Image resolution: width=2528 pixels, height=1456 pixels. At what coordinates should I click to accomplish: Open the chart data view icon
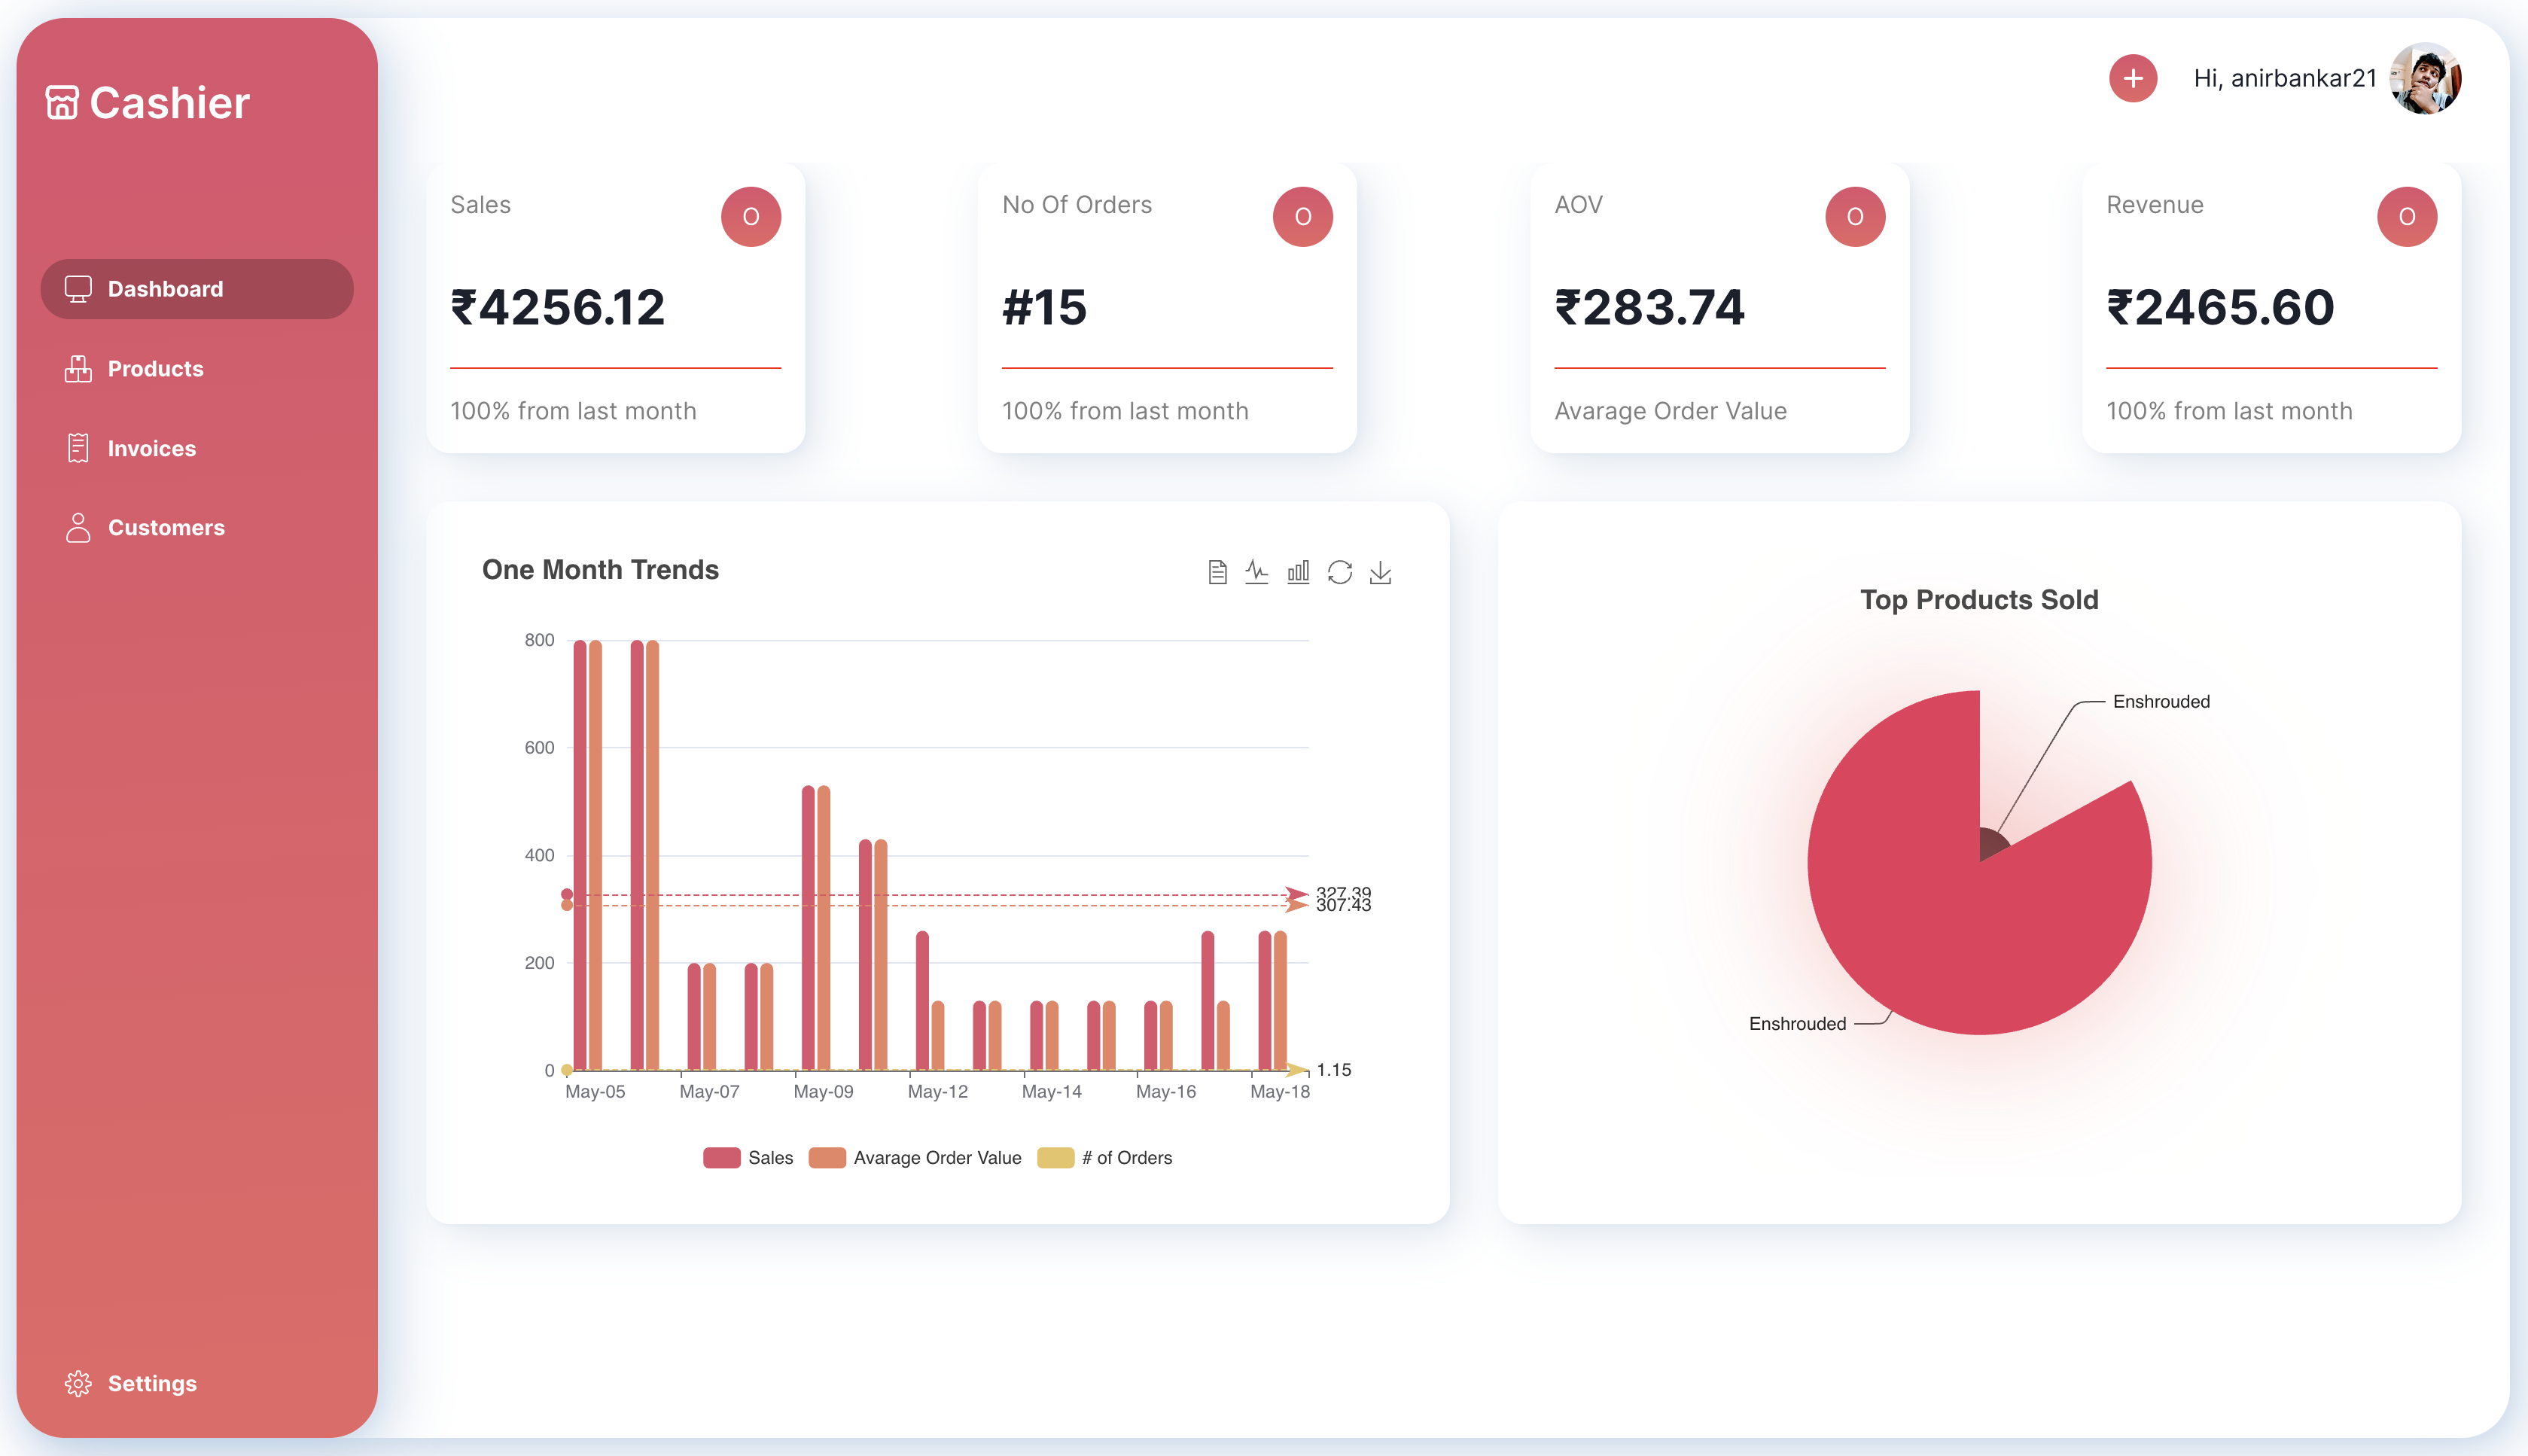pos(1217,572)
